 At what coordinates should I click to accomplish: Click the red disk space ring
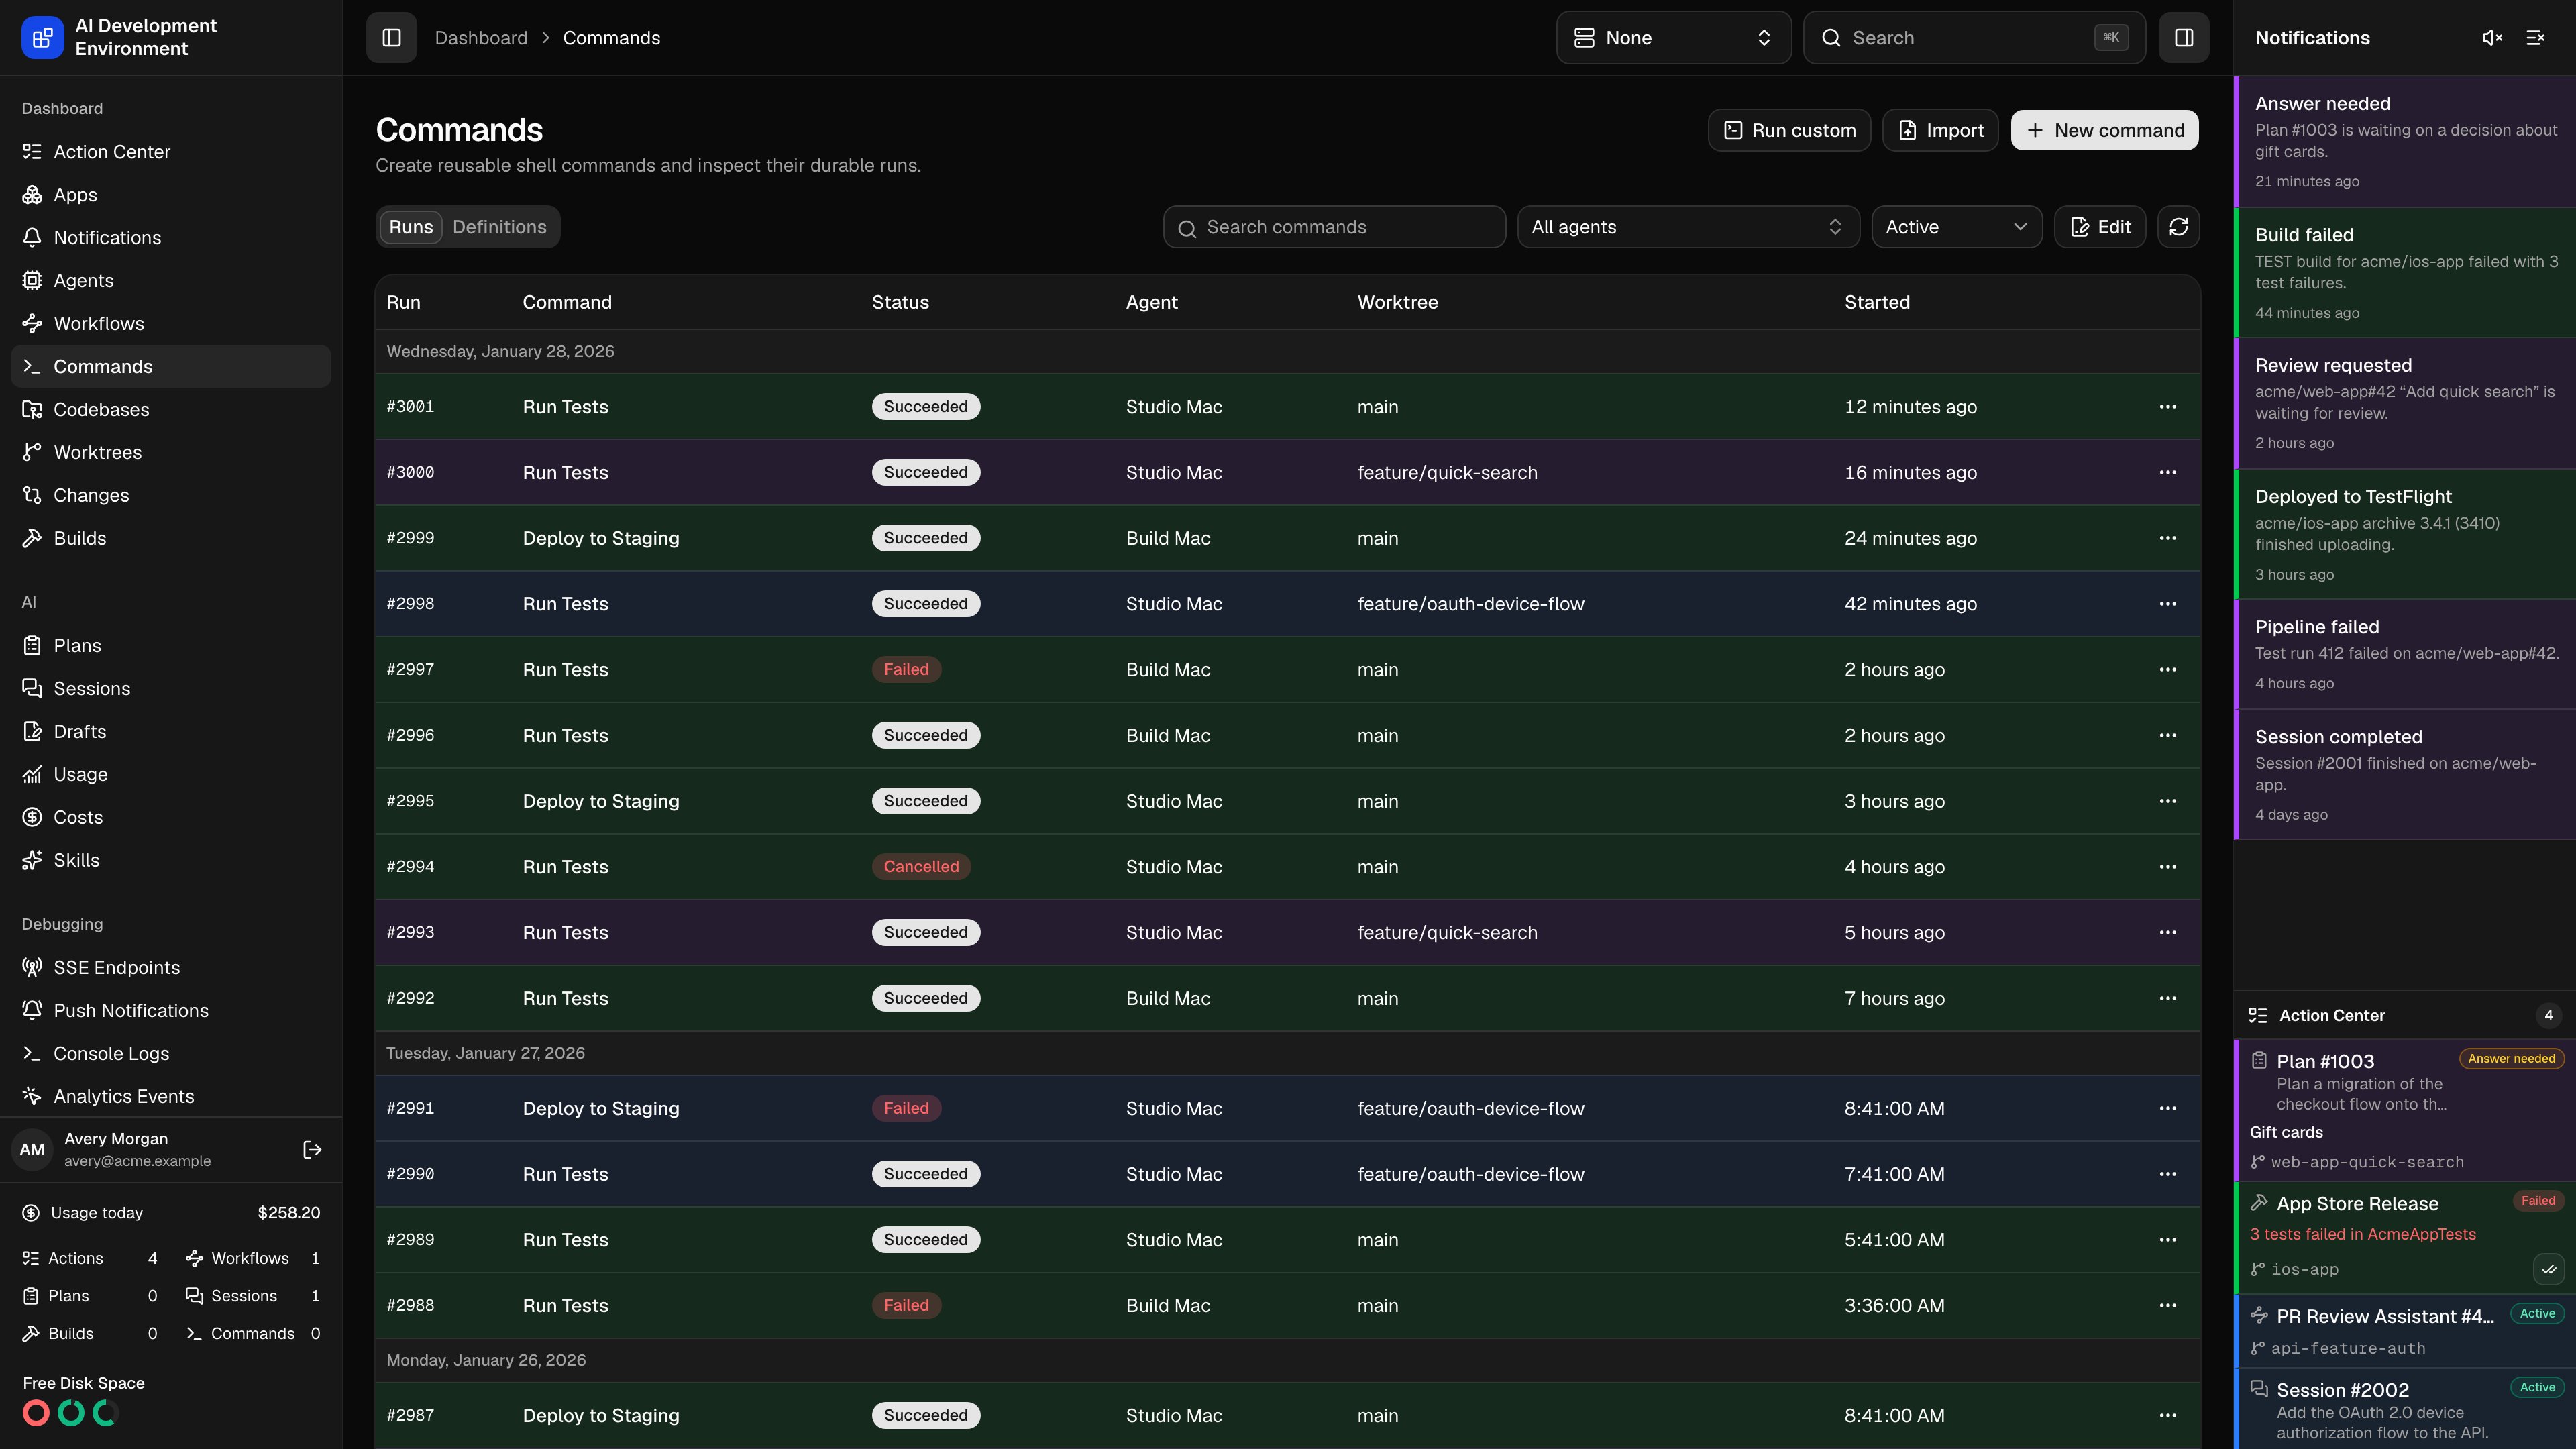(x=36, y=1413)
